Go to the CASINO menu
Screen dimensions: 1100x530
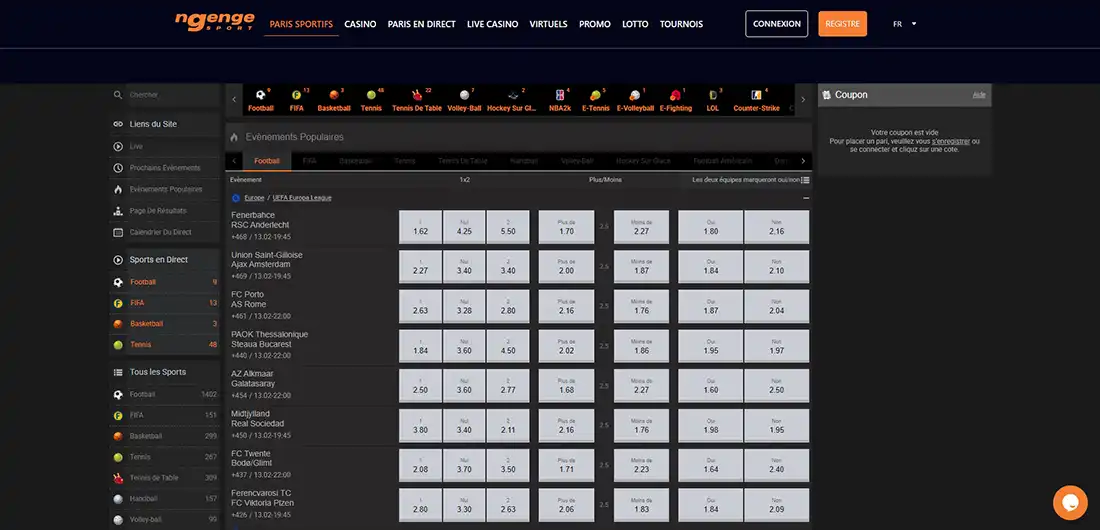point(360,24)
